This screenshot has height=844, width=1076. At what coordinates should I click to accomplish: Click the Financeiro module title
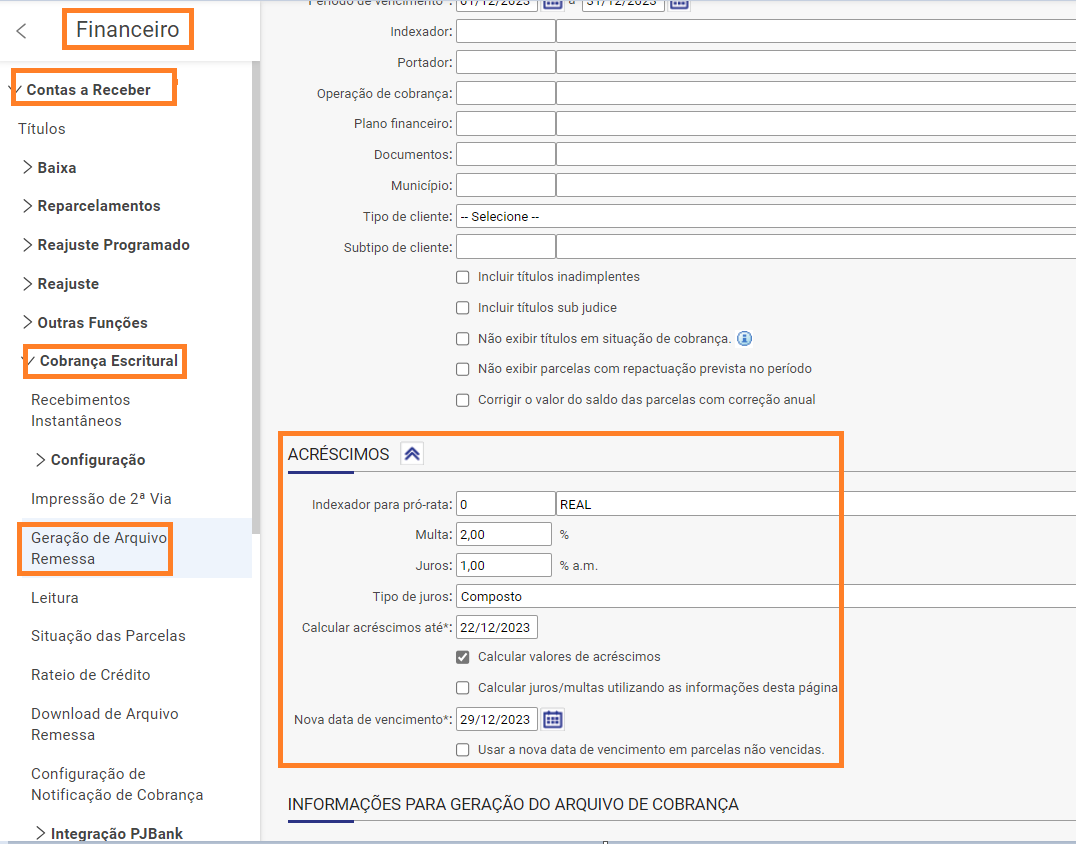pyautogui.click(x=128, y=30)
